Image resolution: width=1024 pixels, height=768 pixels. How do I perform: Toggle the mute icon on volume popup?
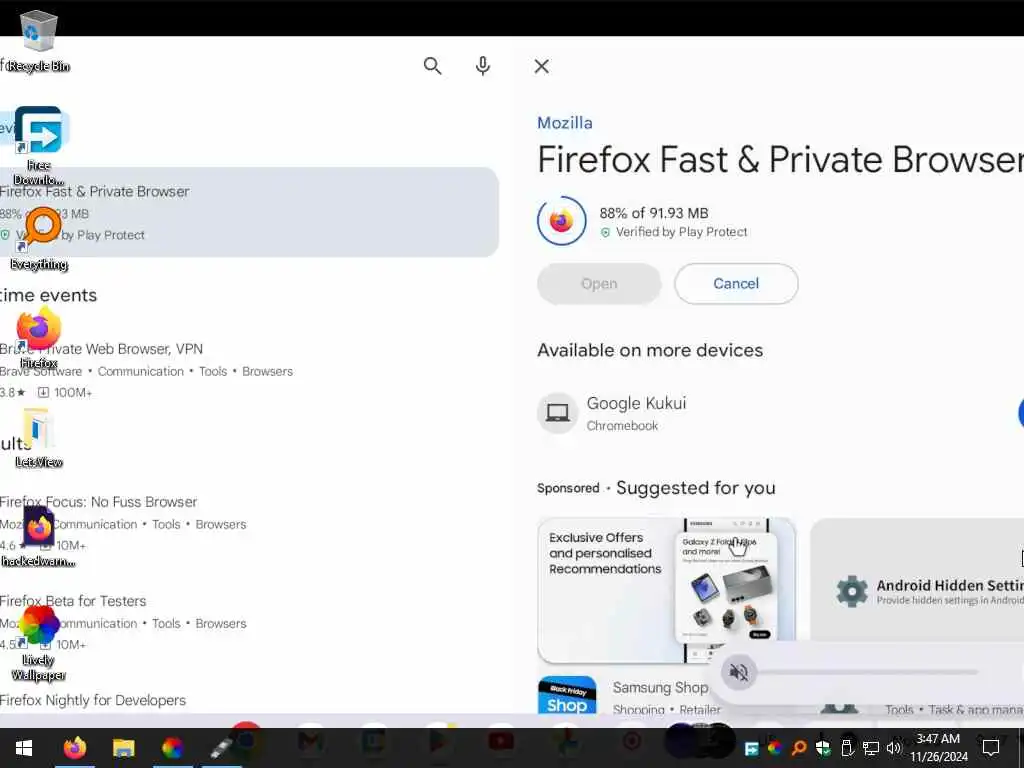click(x=739, y=672)
